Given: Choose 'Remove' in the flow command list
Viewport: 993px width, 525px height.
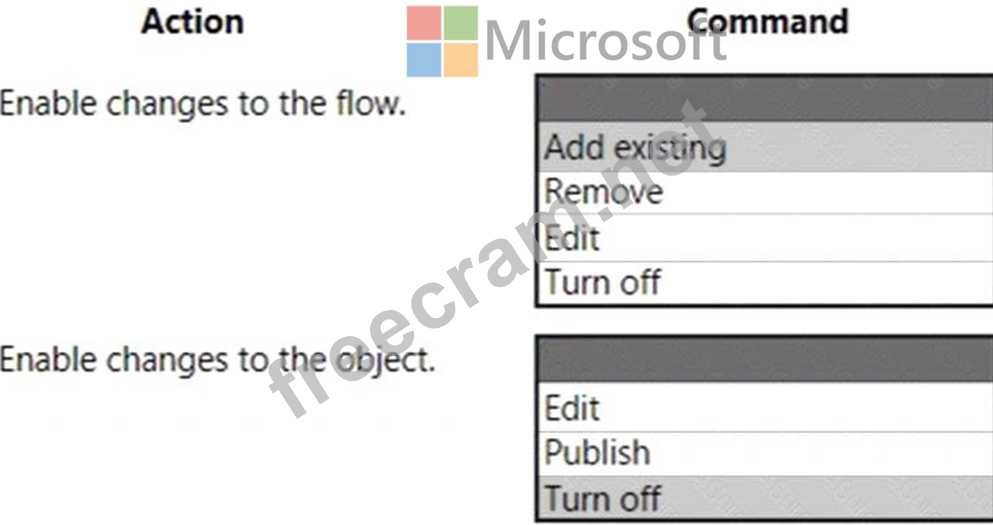Looking at the screenshot, I should 603,192.
